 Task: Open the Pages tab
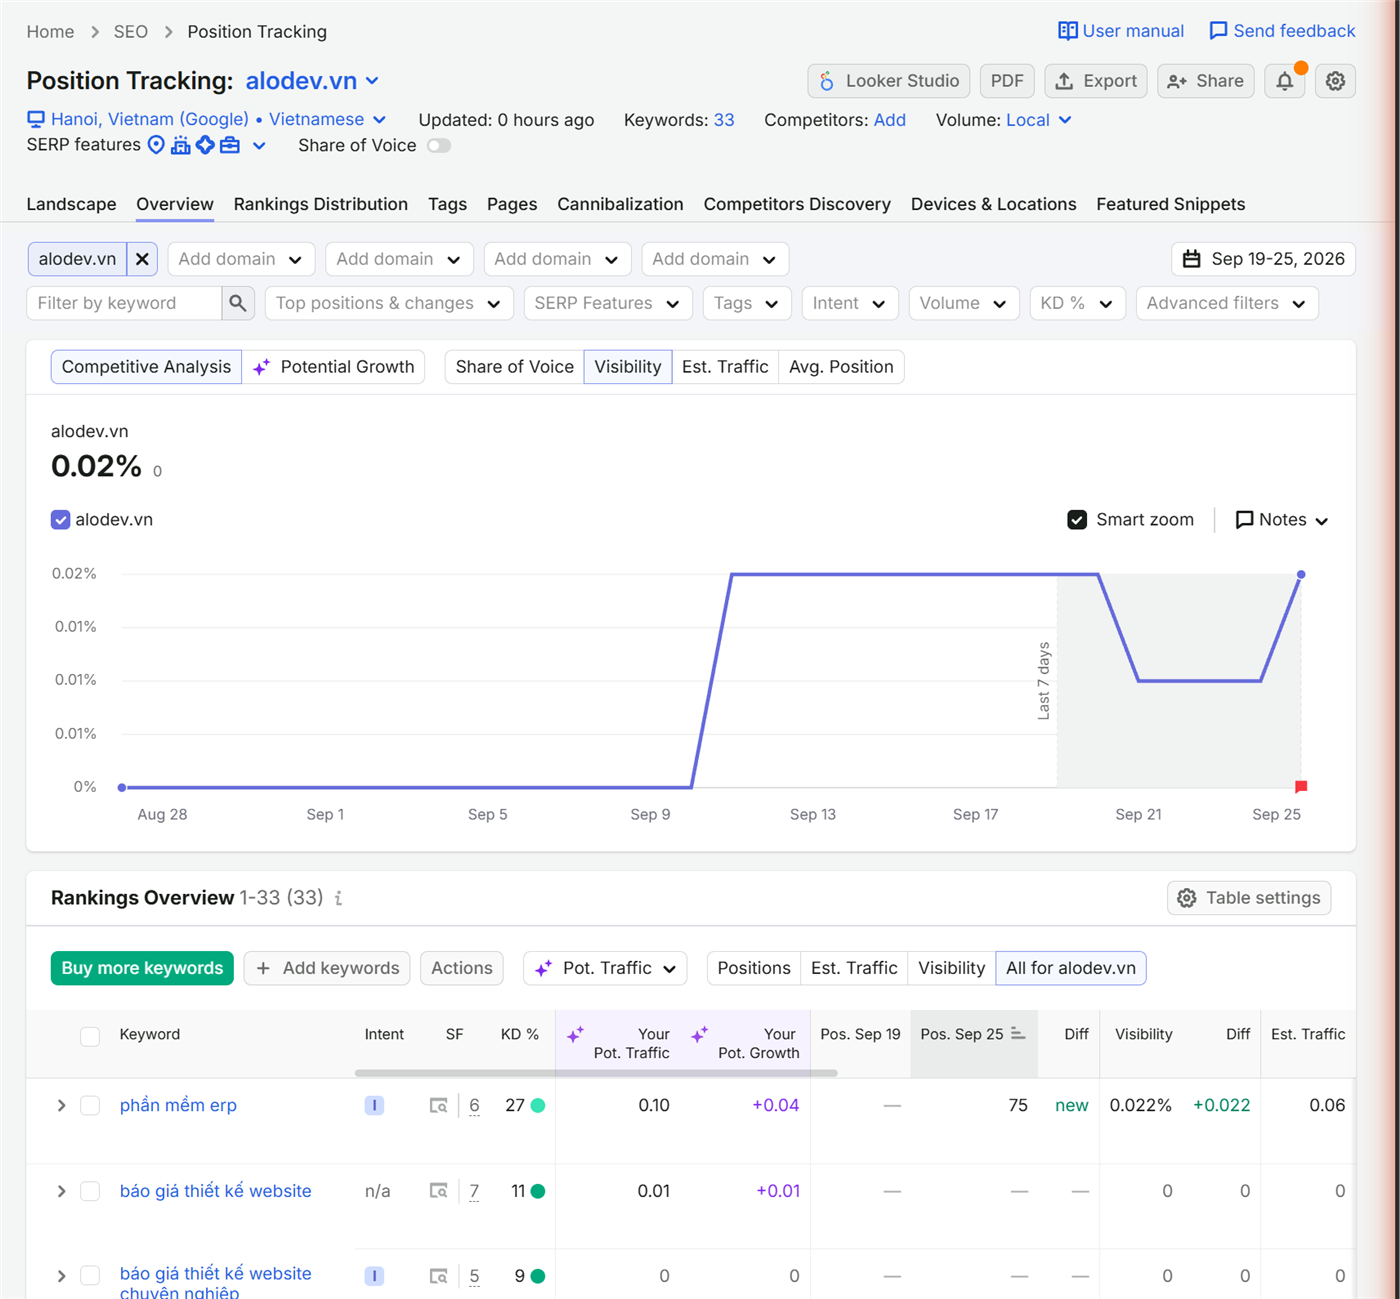coord(512,204)
